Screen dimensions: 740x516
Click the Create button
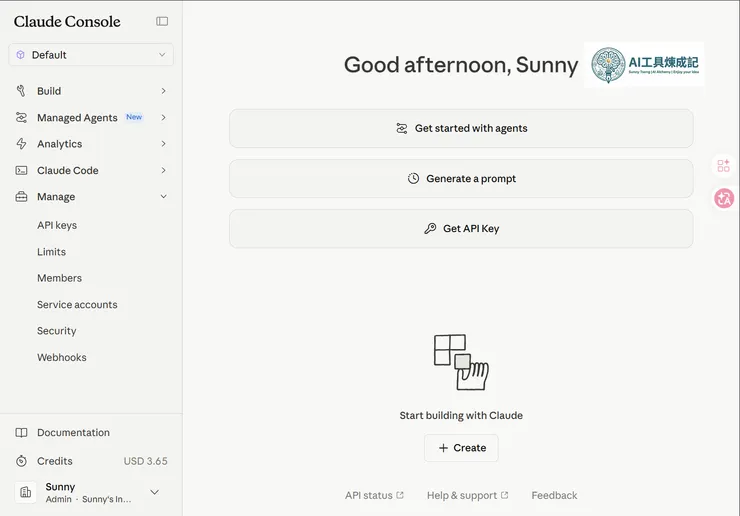coord(461,448)
